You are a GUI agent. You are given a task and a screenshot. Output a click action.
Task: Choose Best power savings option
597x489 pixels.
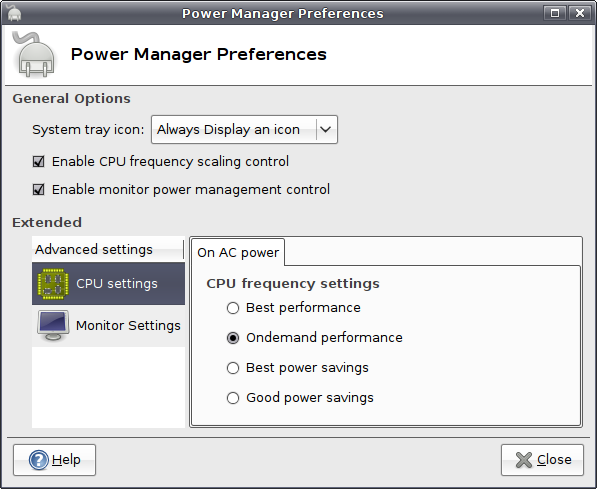233,368
